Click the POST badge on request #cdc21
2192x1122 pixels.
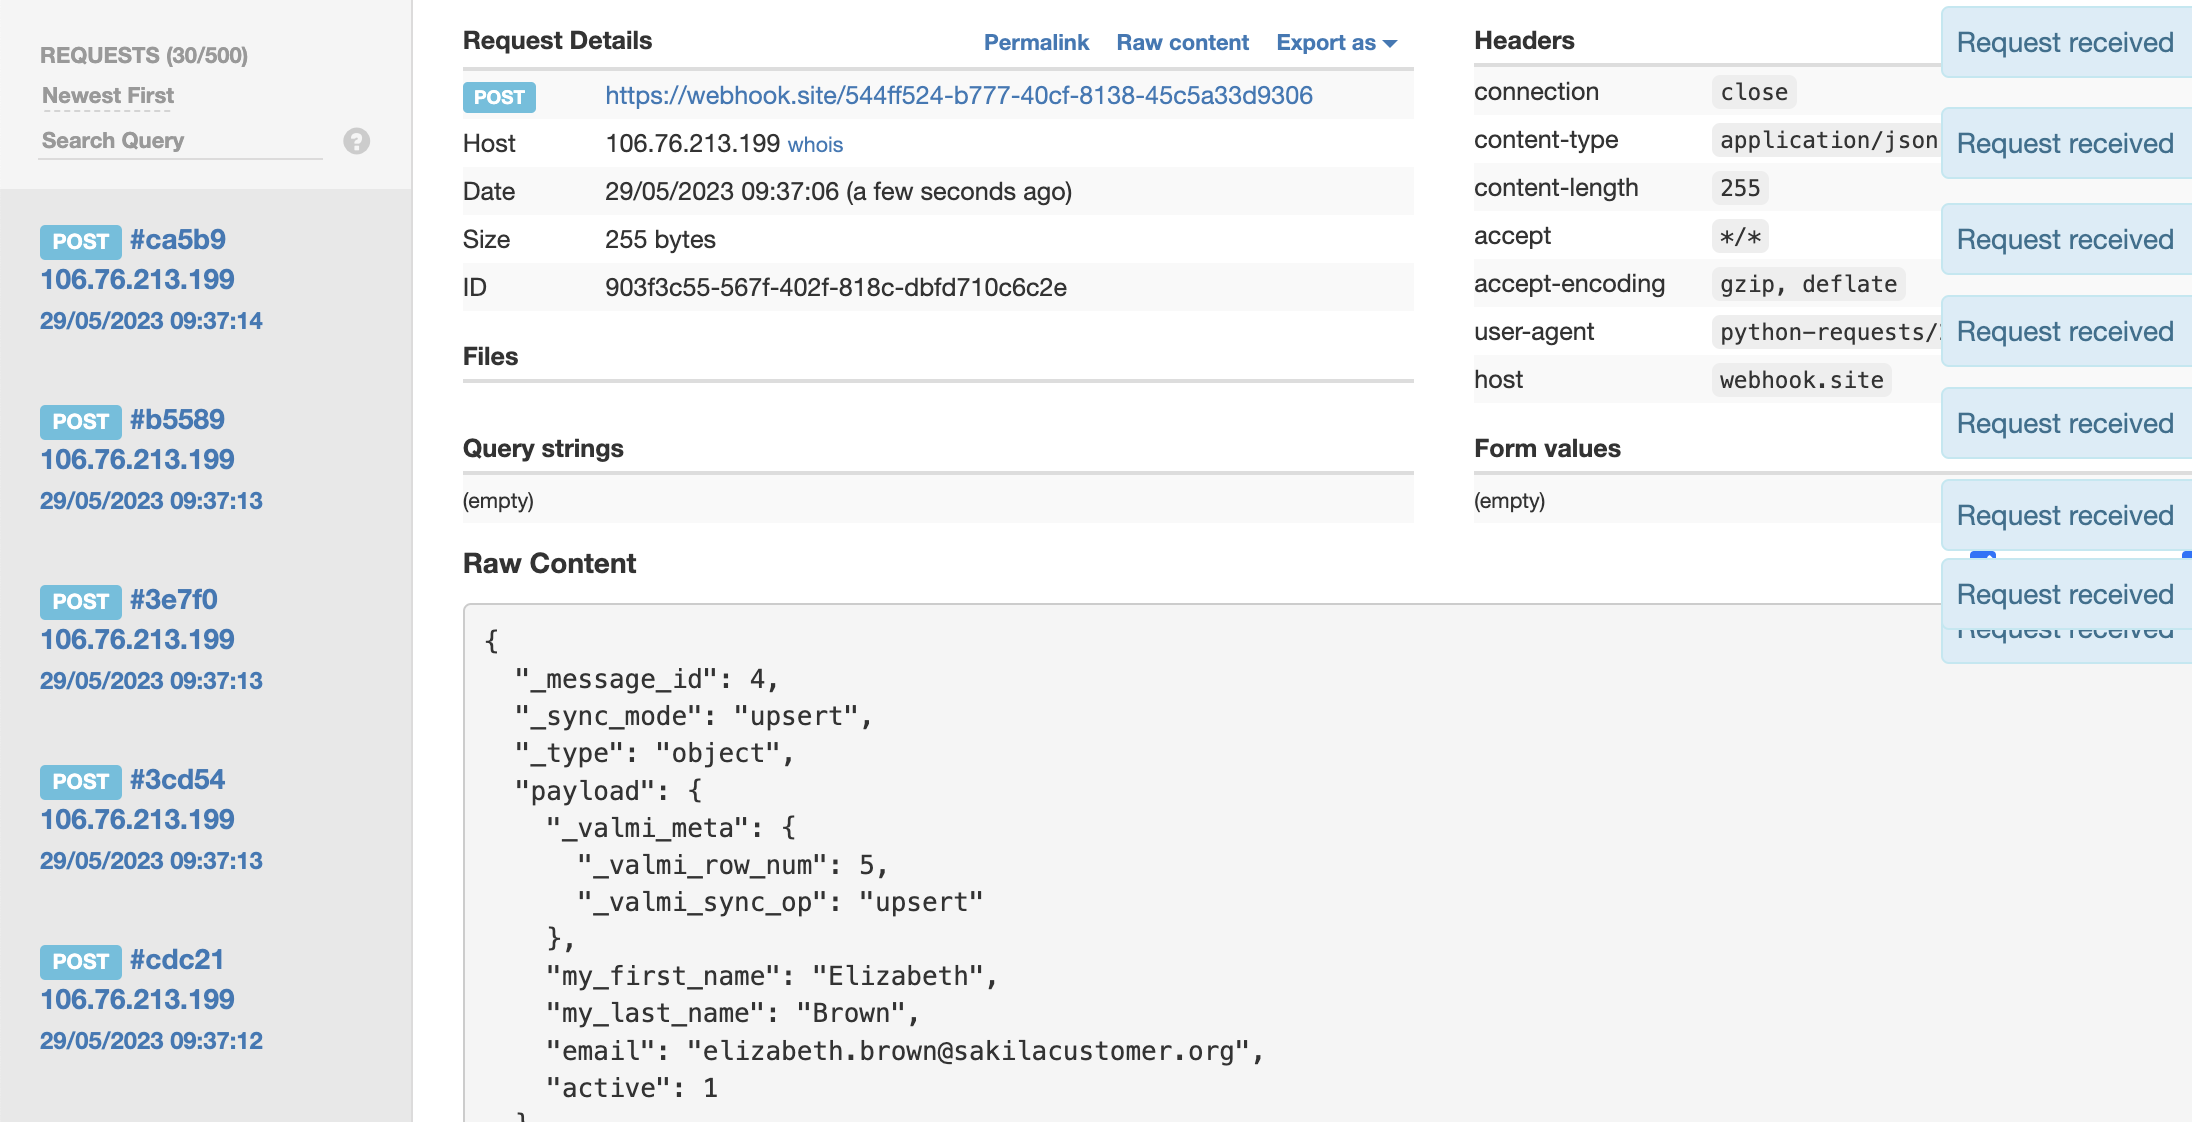pos(81,961)
